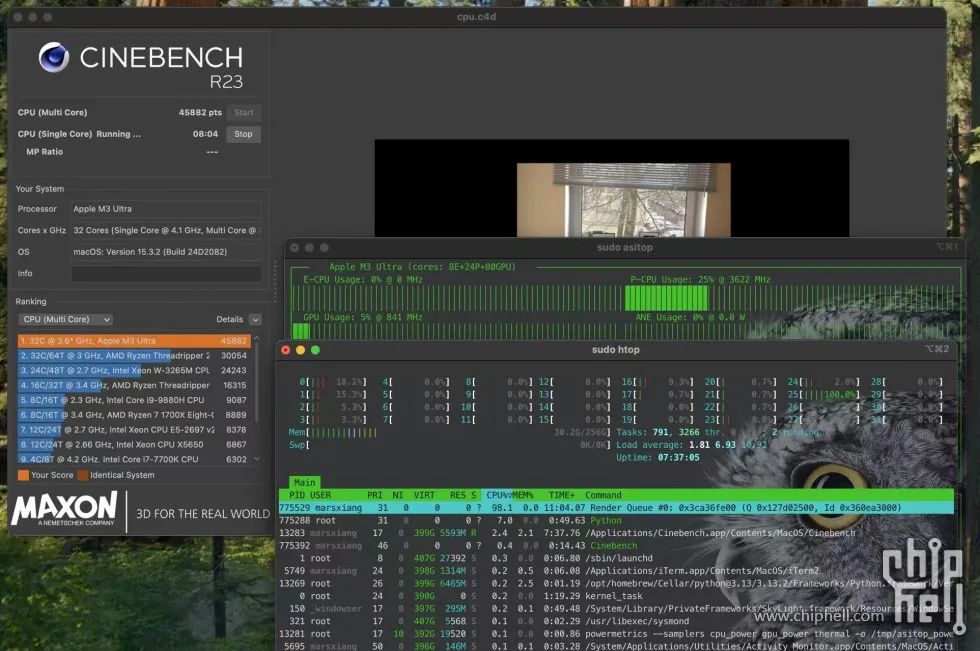Click the CPU (Single Core) test label
This screenshot has height=651, width=980.
point(55,134)
